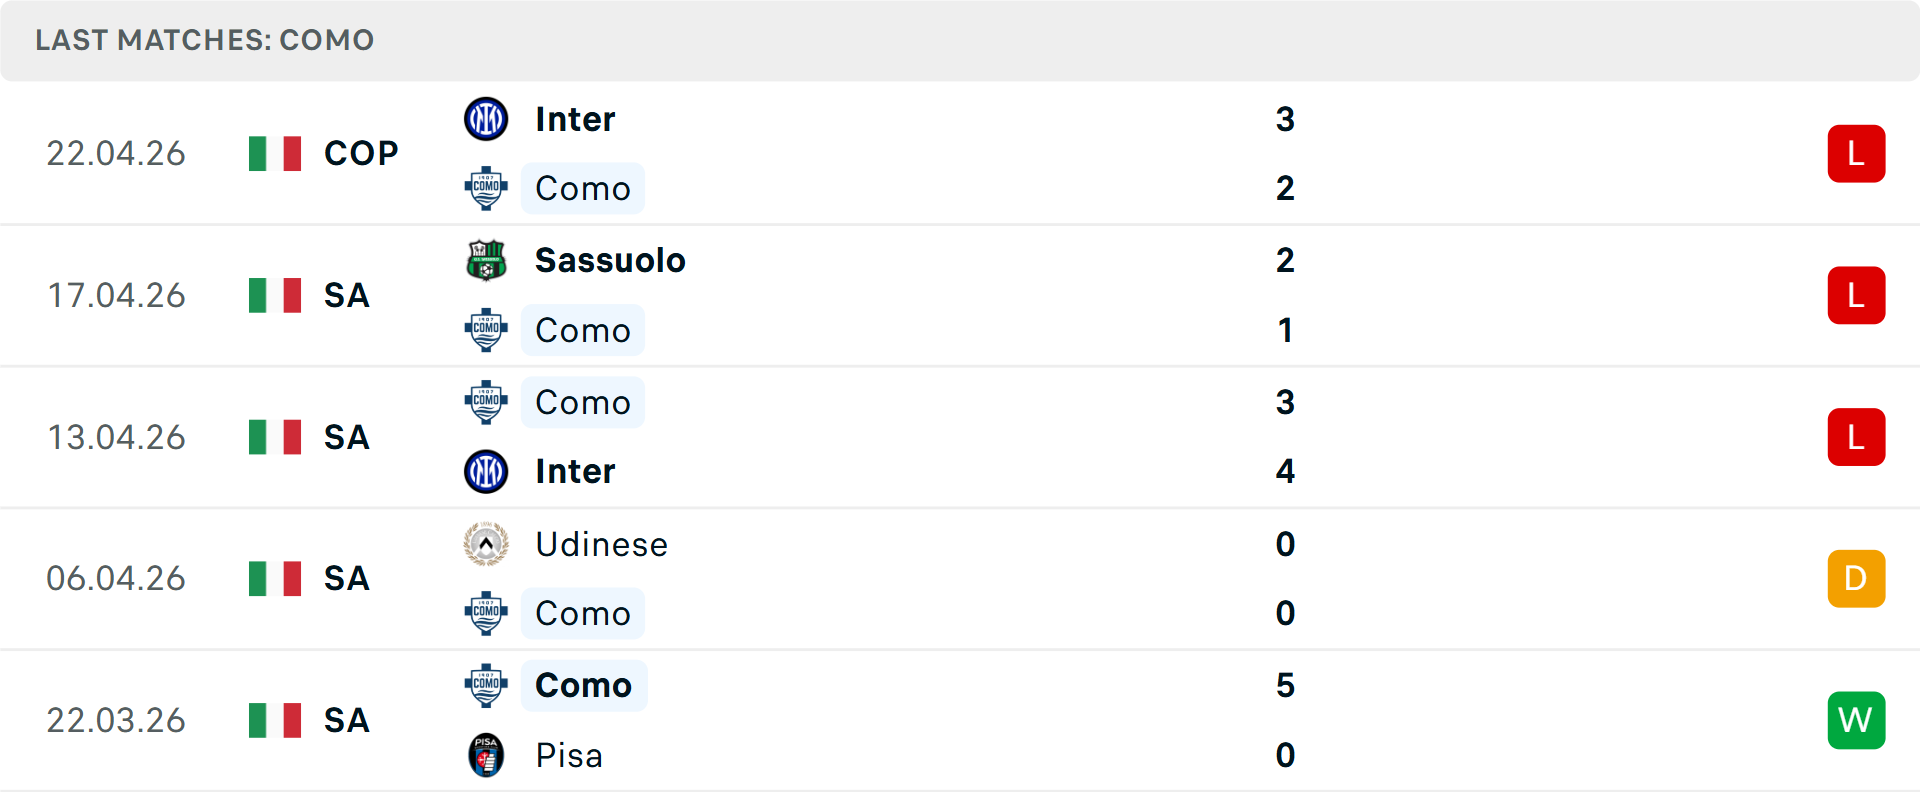Click Como crest in the Sassuolo match
This screenshot has height=792, width=1920.
coord(486,330)
